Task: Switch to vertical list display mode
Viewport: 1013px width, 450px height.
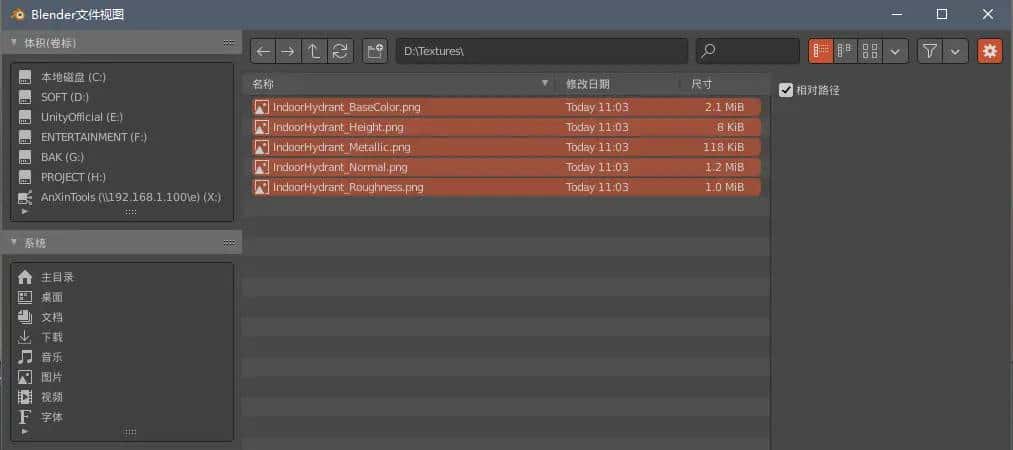Action: tap(821, 52)
